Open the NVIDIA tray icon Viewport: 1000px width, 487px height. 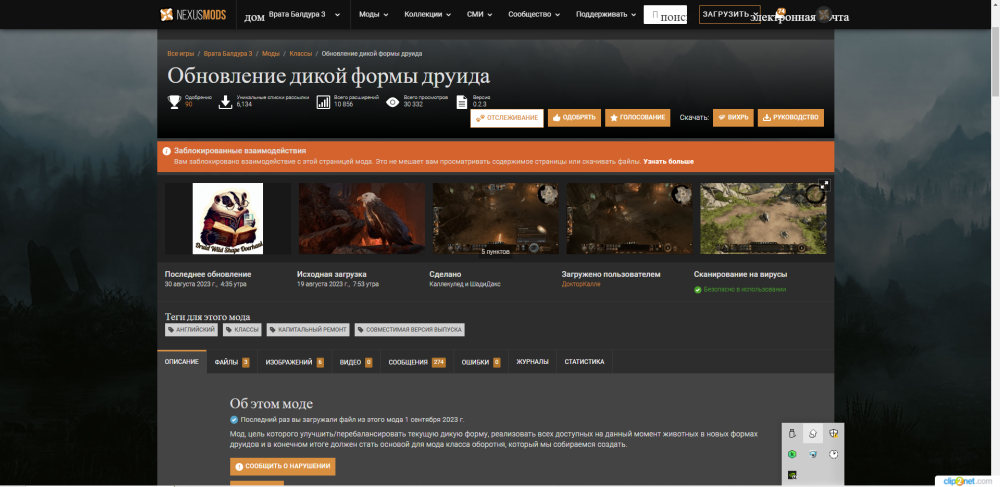[x=792, y=475]
